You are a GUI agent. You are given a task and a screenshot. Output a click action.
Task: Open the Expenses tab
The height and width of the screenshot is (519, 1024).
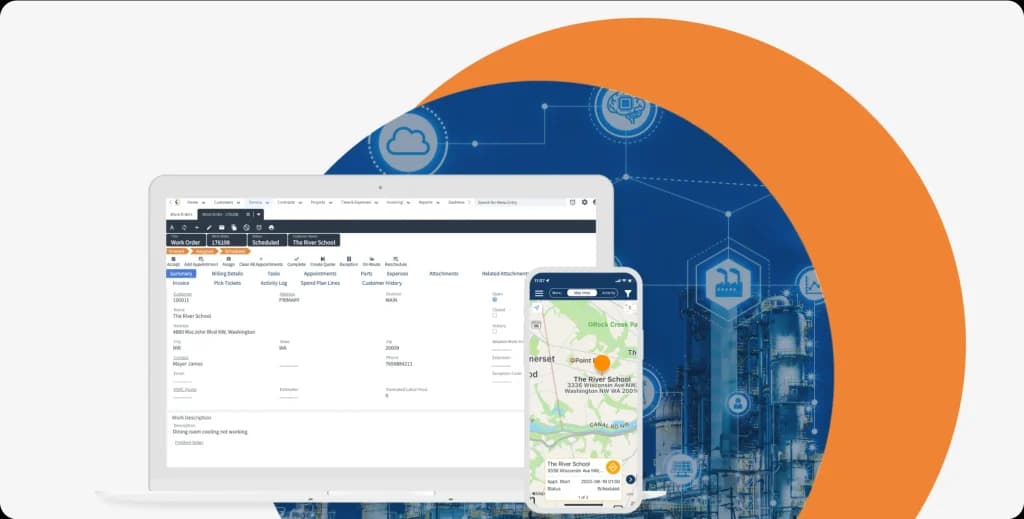397,274
